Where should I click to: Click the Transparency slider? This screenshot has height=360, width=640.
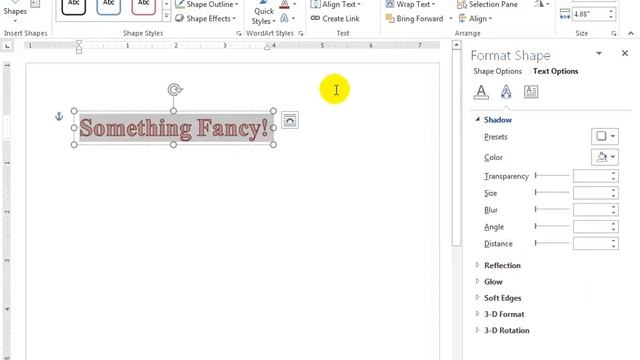[x=552, y=176]
